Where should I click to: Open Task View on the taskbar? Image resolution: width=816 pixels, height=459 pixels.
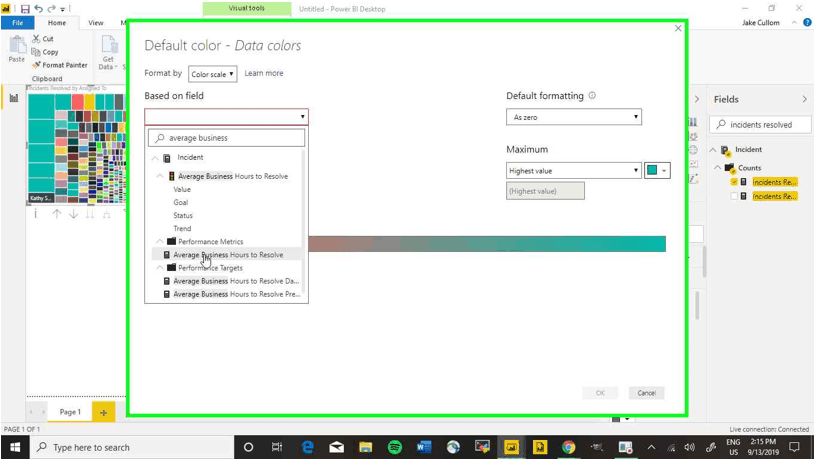tap(277, 447)
